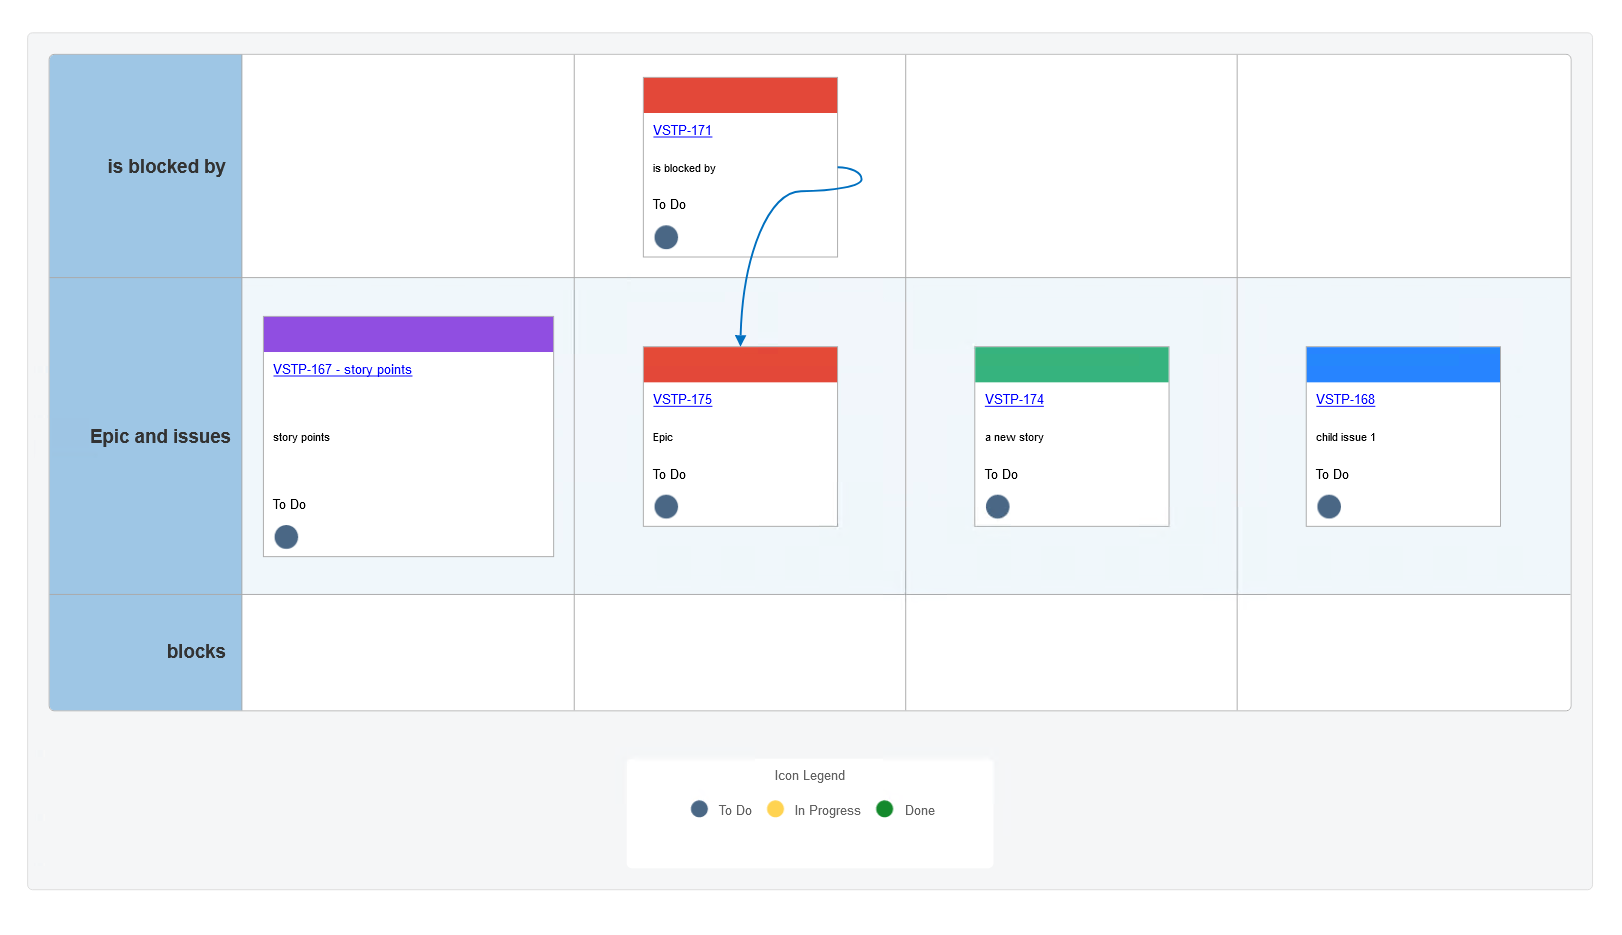Open the VSTP-175 epic link
This screenshot has width=1622, height=935.
pos(682,399)
